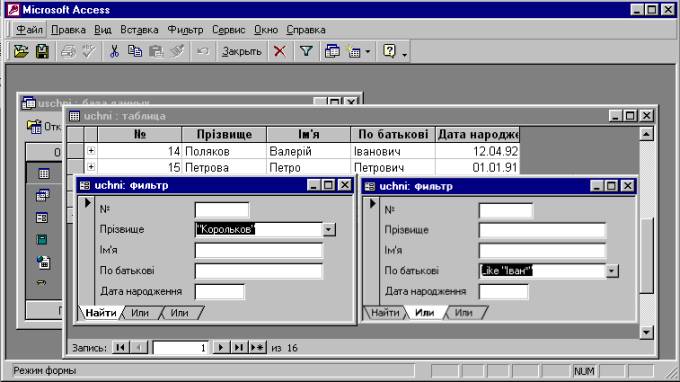Click the record number field
Screen dimensions: 680x382
(180, 348)
